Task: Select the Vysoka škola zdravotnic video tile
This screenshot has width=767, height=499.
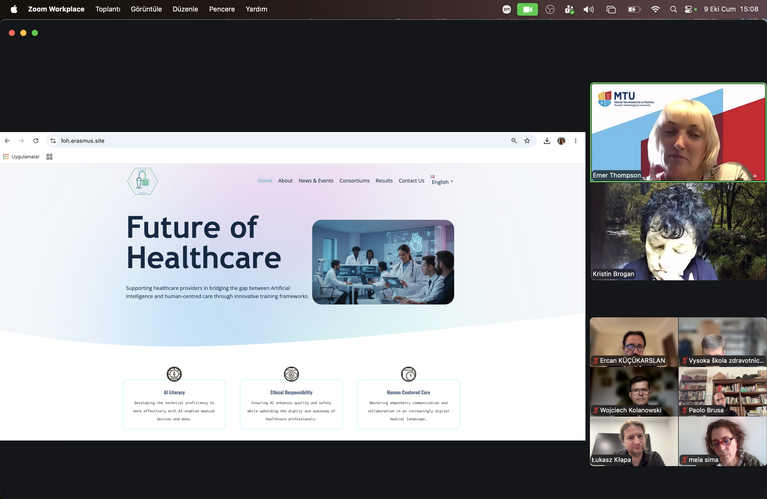Action: (x=722, y=342)
